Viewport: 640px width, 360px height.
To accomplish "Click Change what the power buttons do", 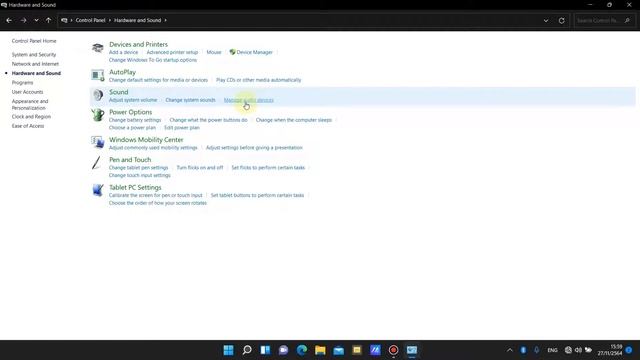I will click(208, 120).
